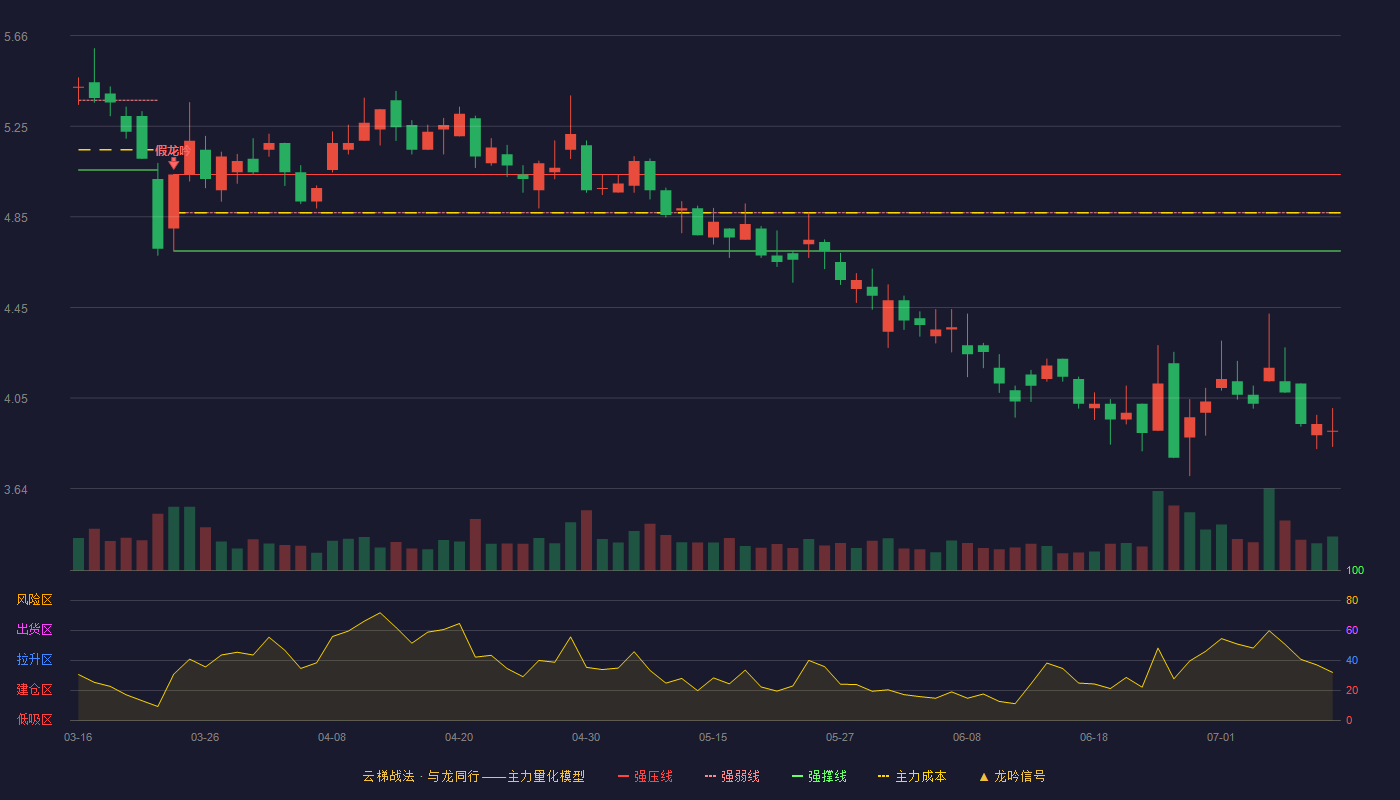
Task: Click the 5.25 price axis label
Action: click(16, 128)
